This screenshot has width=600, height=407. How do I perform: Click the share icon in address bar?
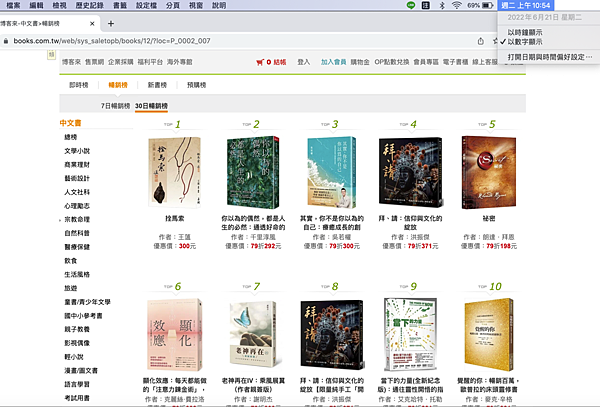pos(481,41)
